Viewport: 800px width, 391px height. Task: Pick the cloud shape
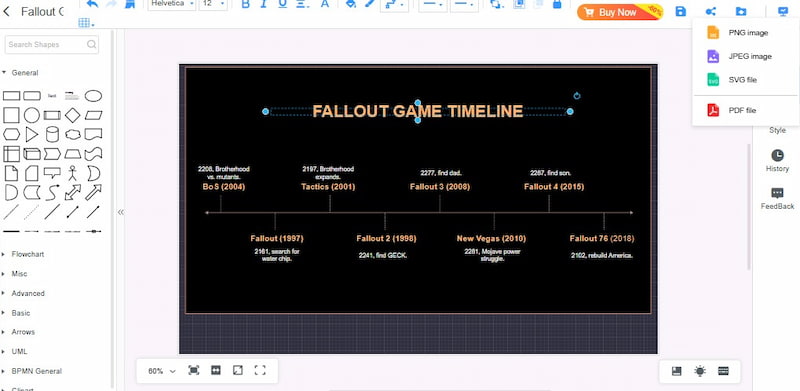(x=72, y=134)
